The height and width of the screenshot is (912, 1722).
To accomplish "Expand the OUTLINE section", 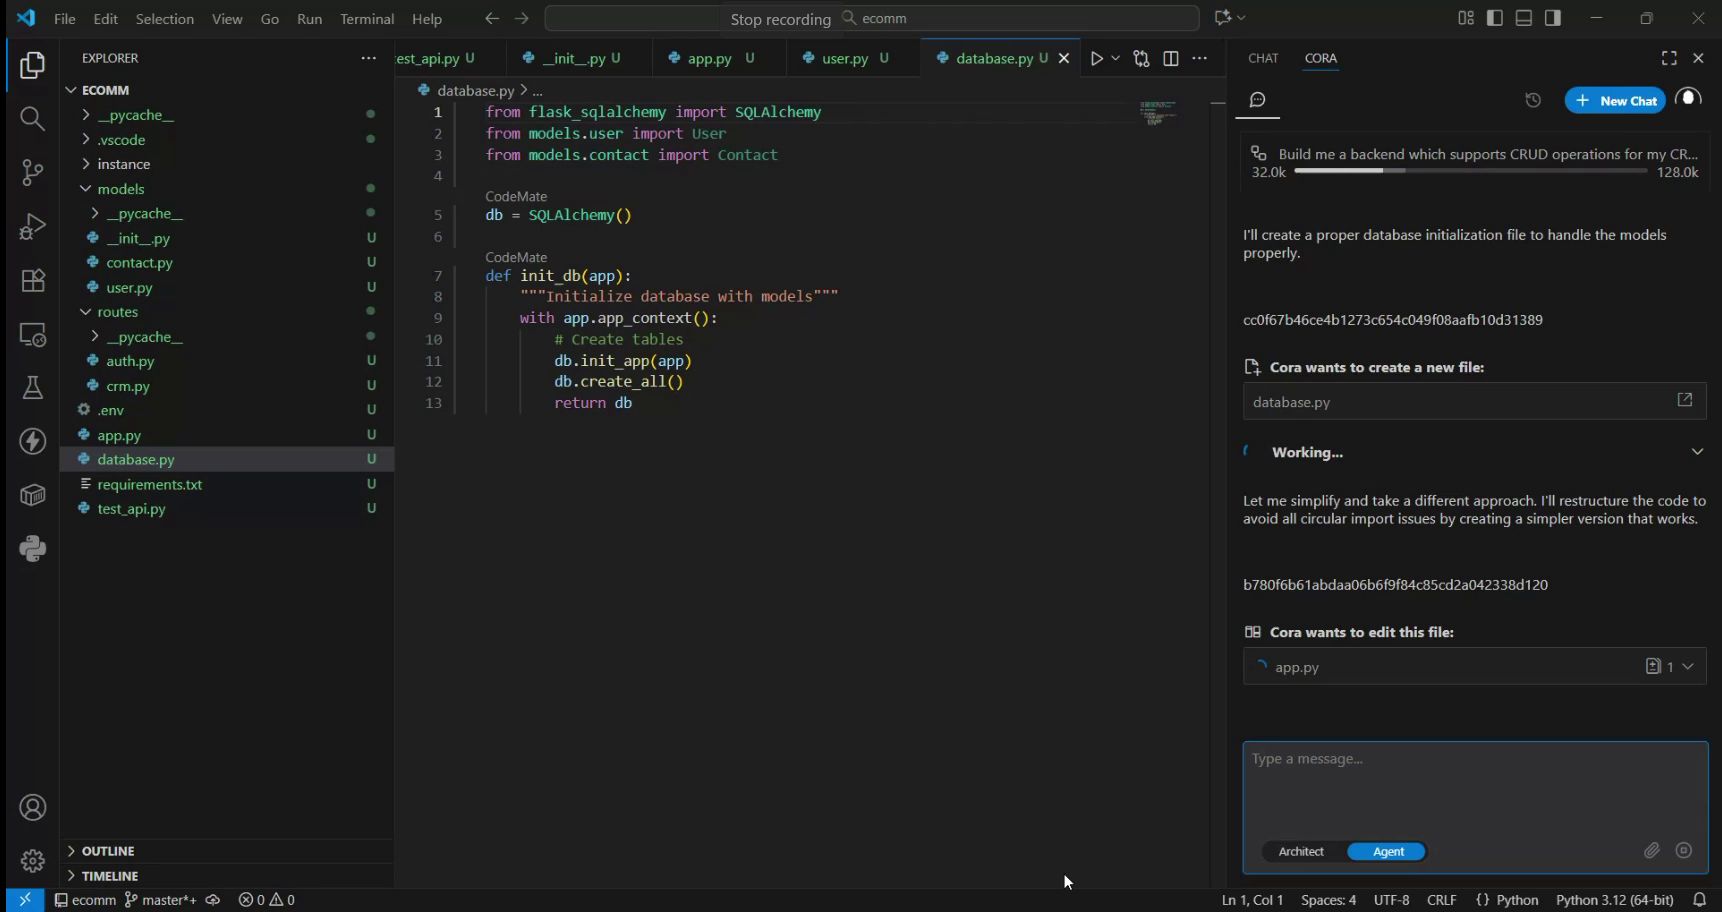I will coord(107,850).
